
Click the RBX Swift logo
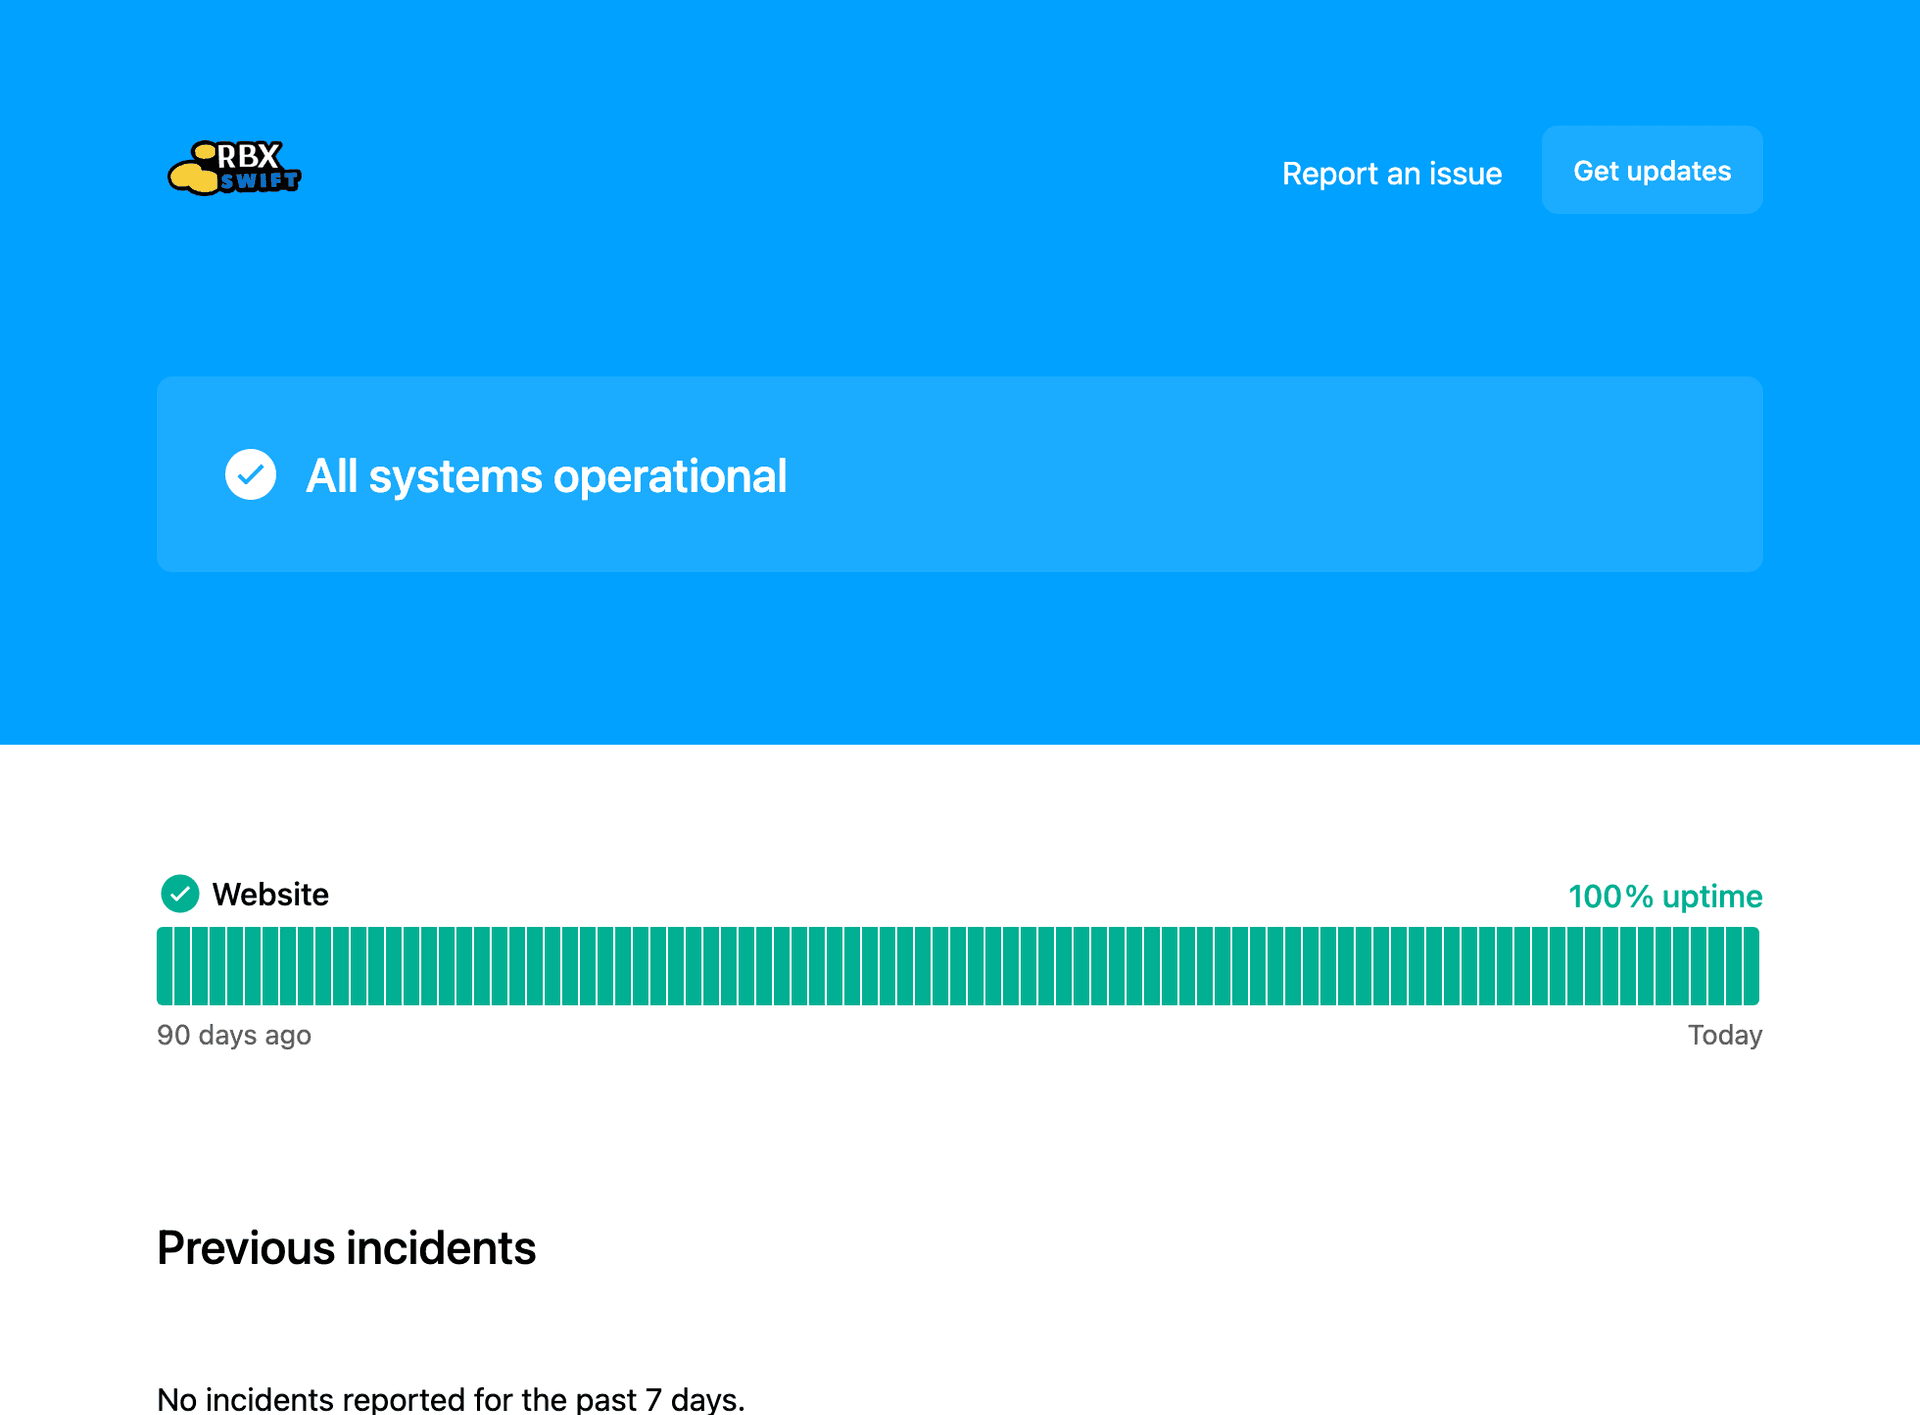pos(234,168)
